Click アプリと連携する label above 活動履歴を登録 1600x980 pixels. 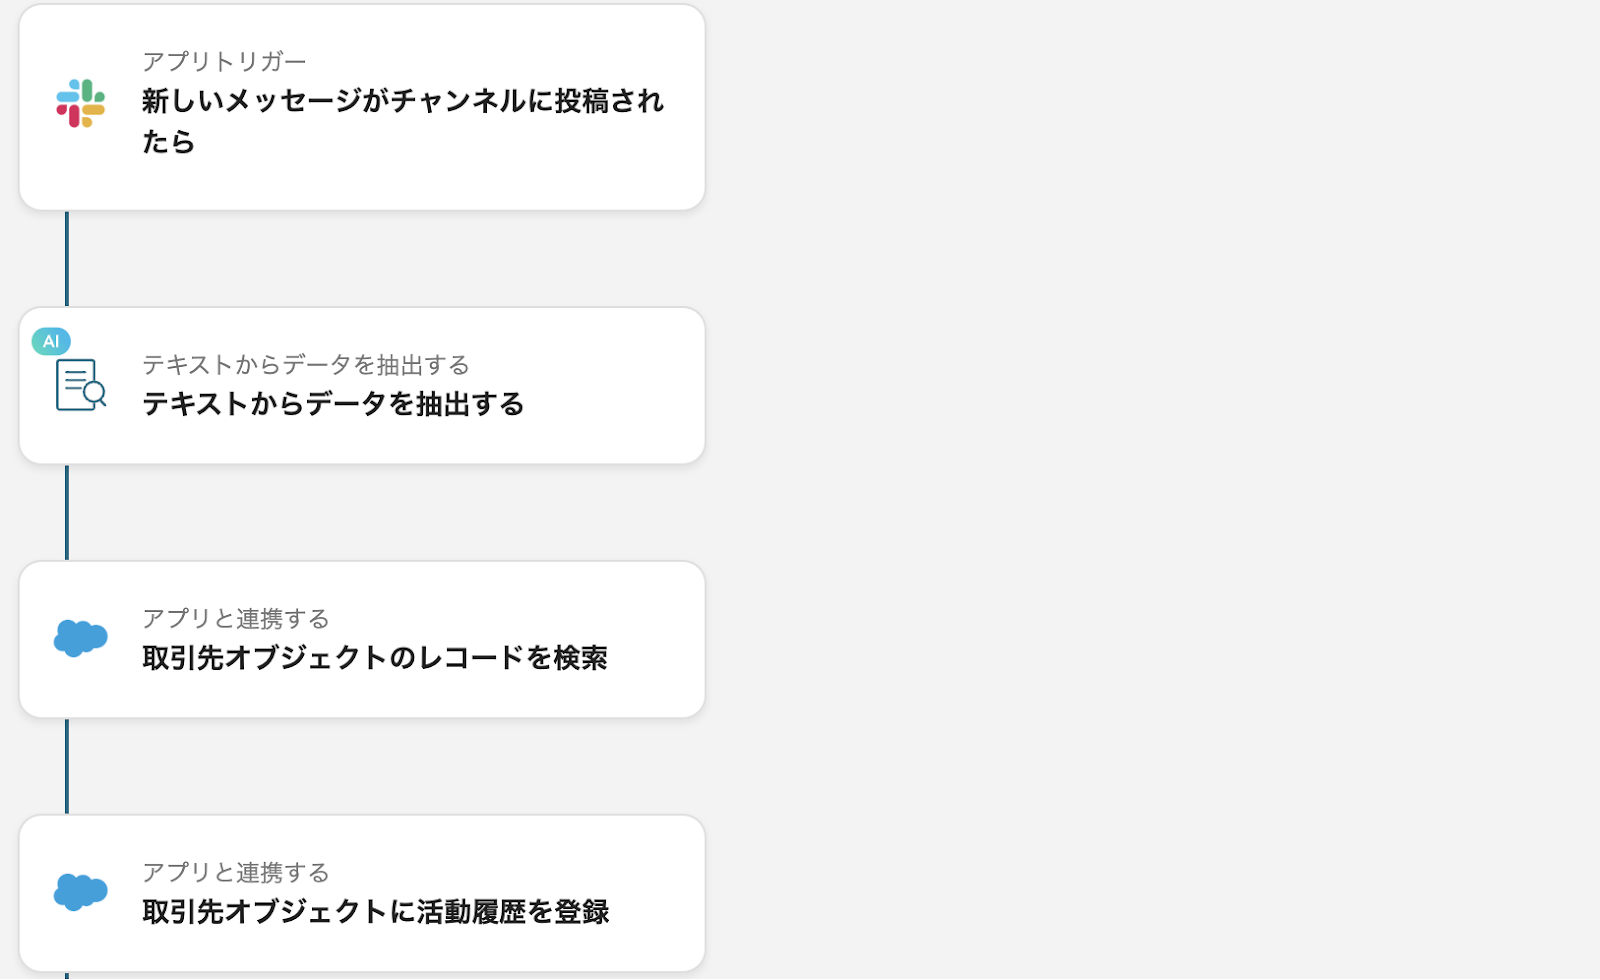pyautogui.click(x=236, y=873)
